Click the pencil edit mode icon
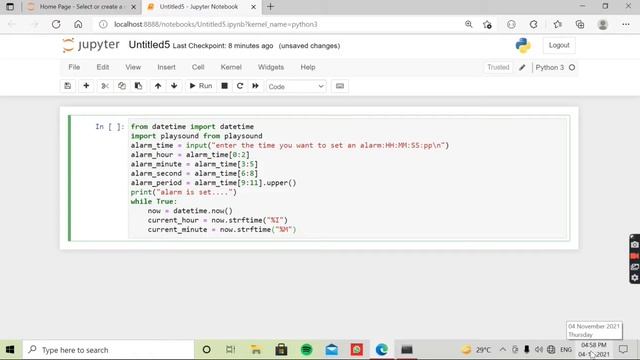 [522, 68]
